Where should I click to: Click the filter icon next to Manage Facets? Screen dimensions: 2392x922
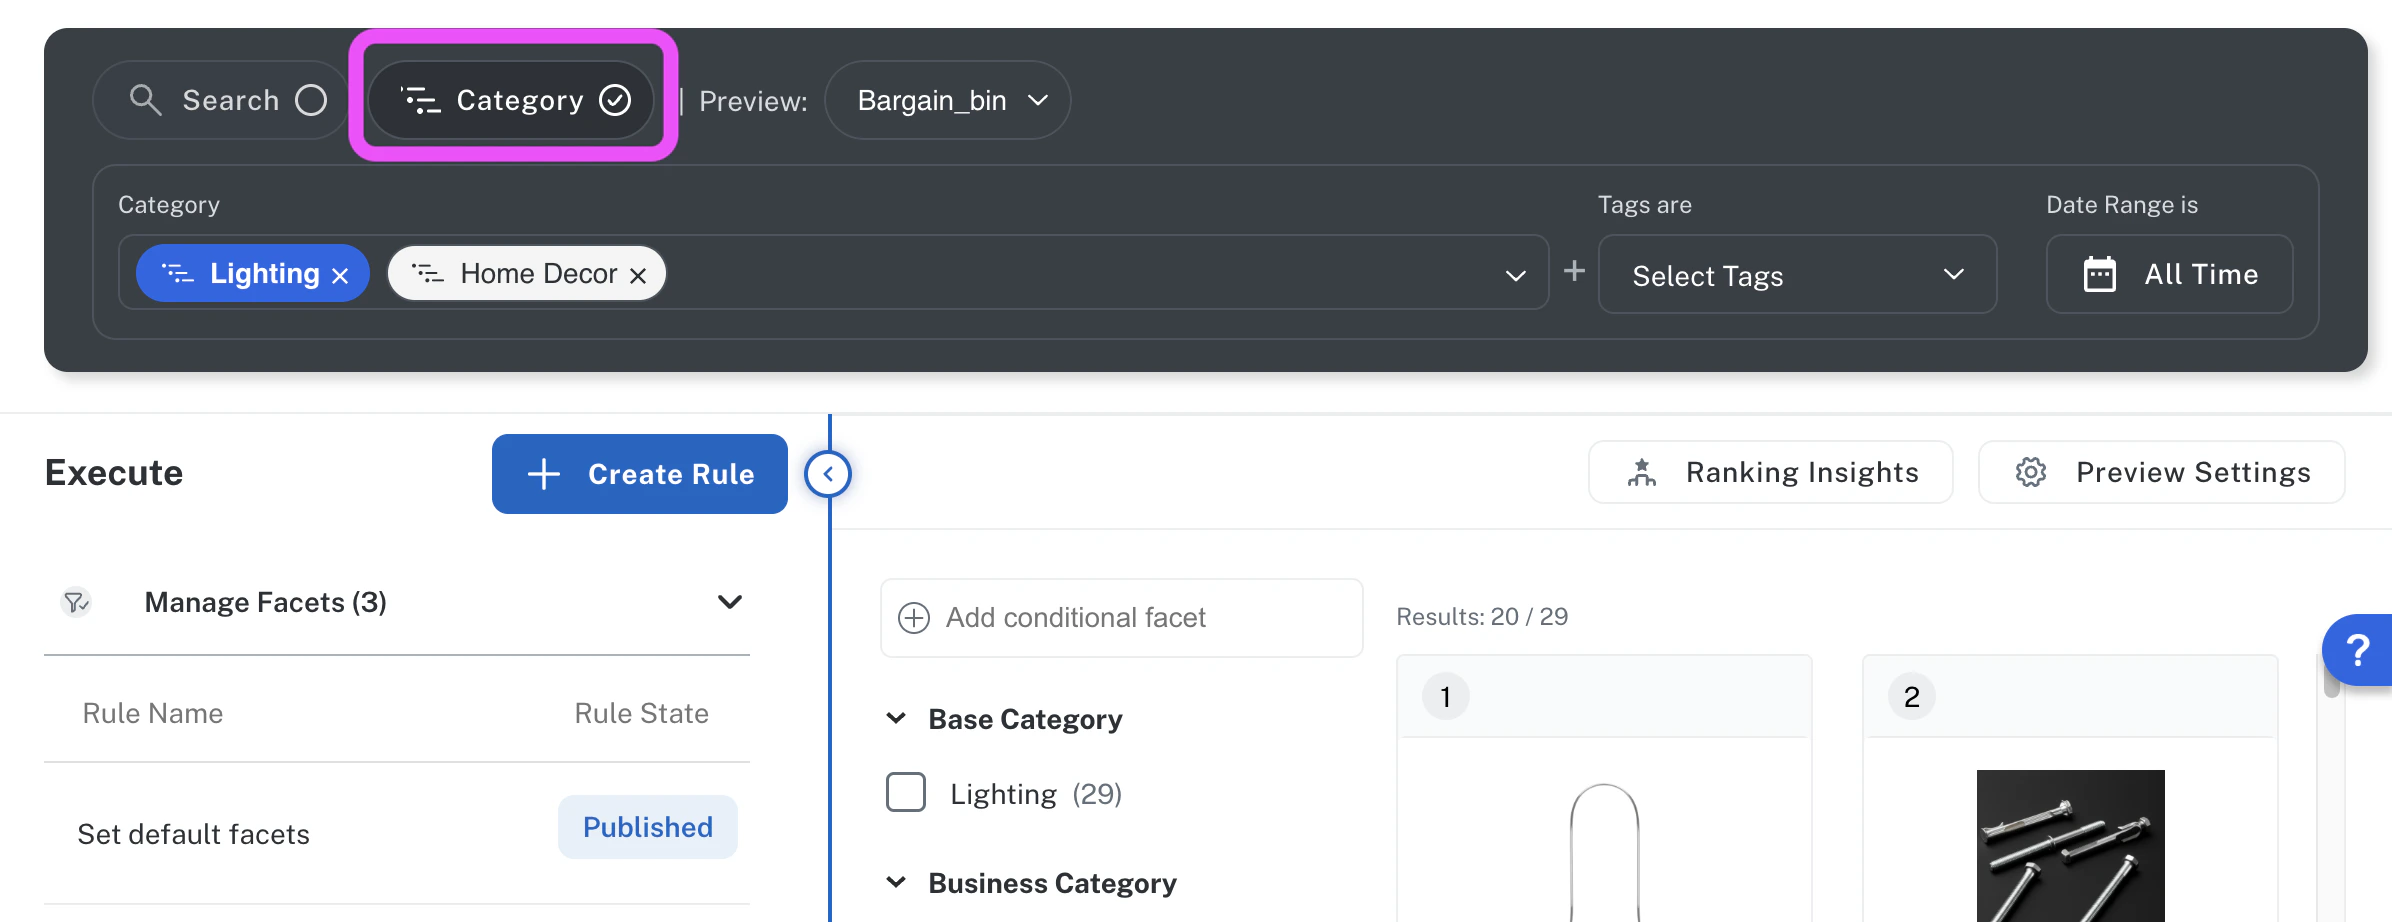click(x=75, y=602)
